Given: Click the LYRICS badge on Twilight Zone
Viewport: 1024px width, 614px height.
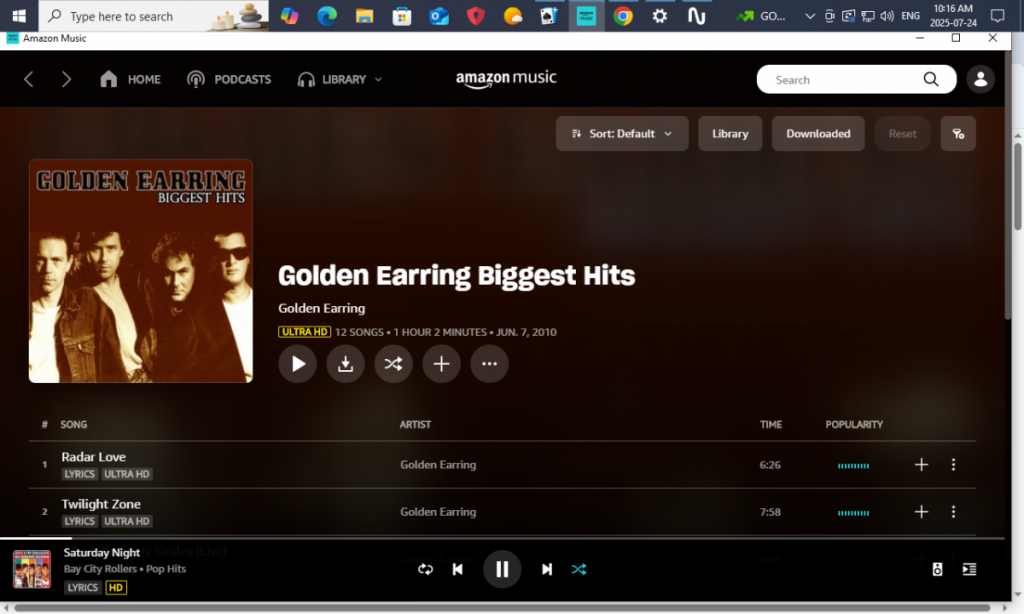Looking at the screenshot, I should pos(80,521).
